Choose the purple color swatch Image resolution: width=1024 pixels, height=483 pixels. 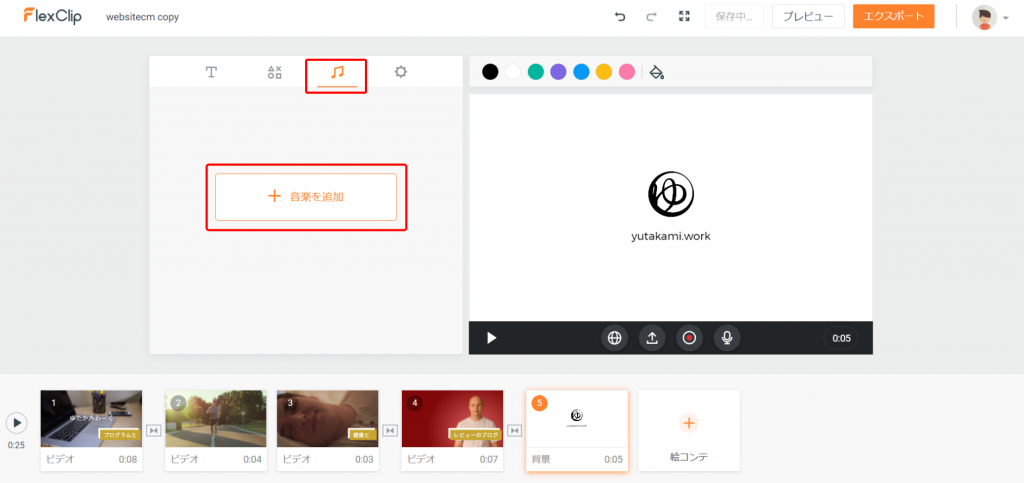pyautogui.click(x=558, y=72)
